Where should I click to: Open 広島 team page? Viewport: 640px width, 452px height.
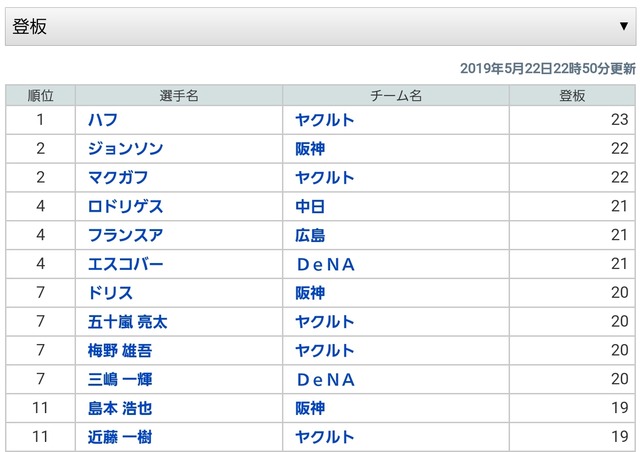(x=310, y=235)
